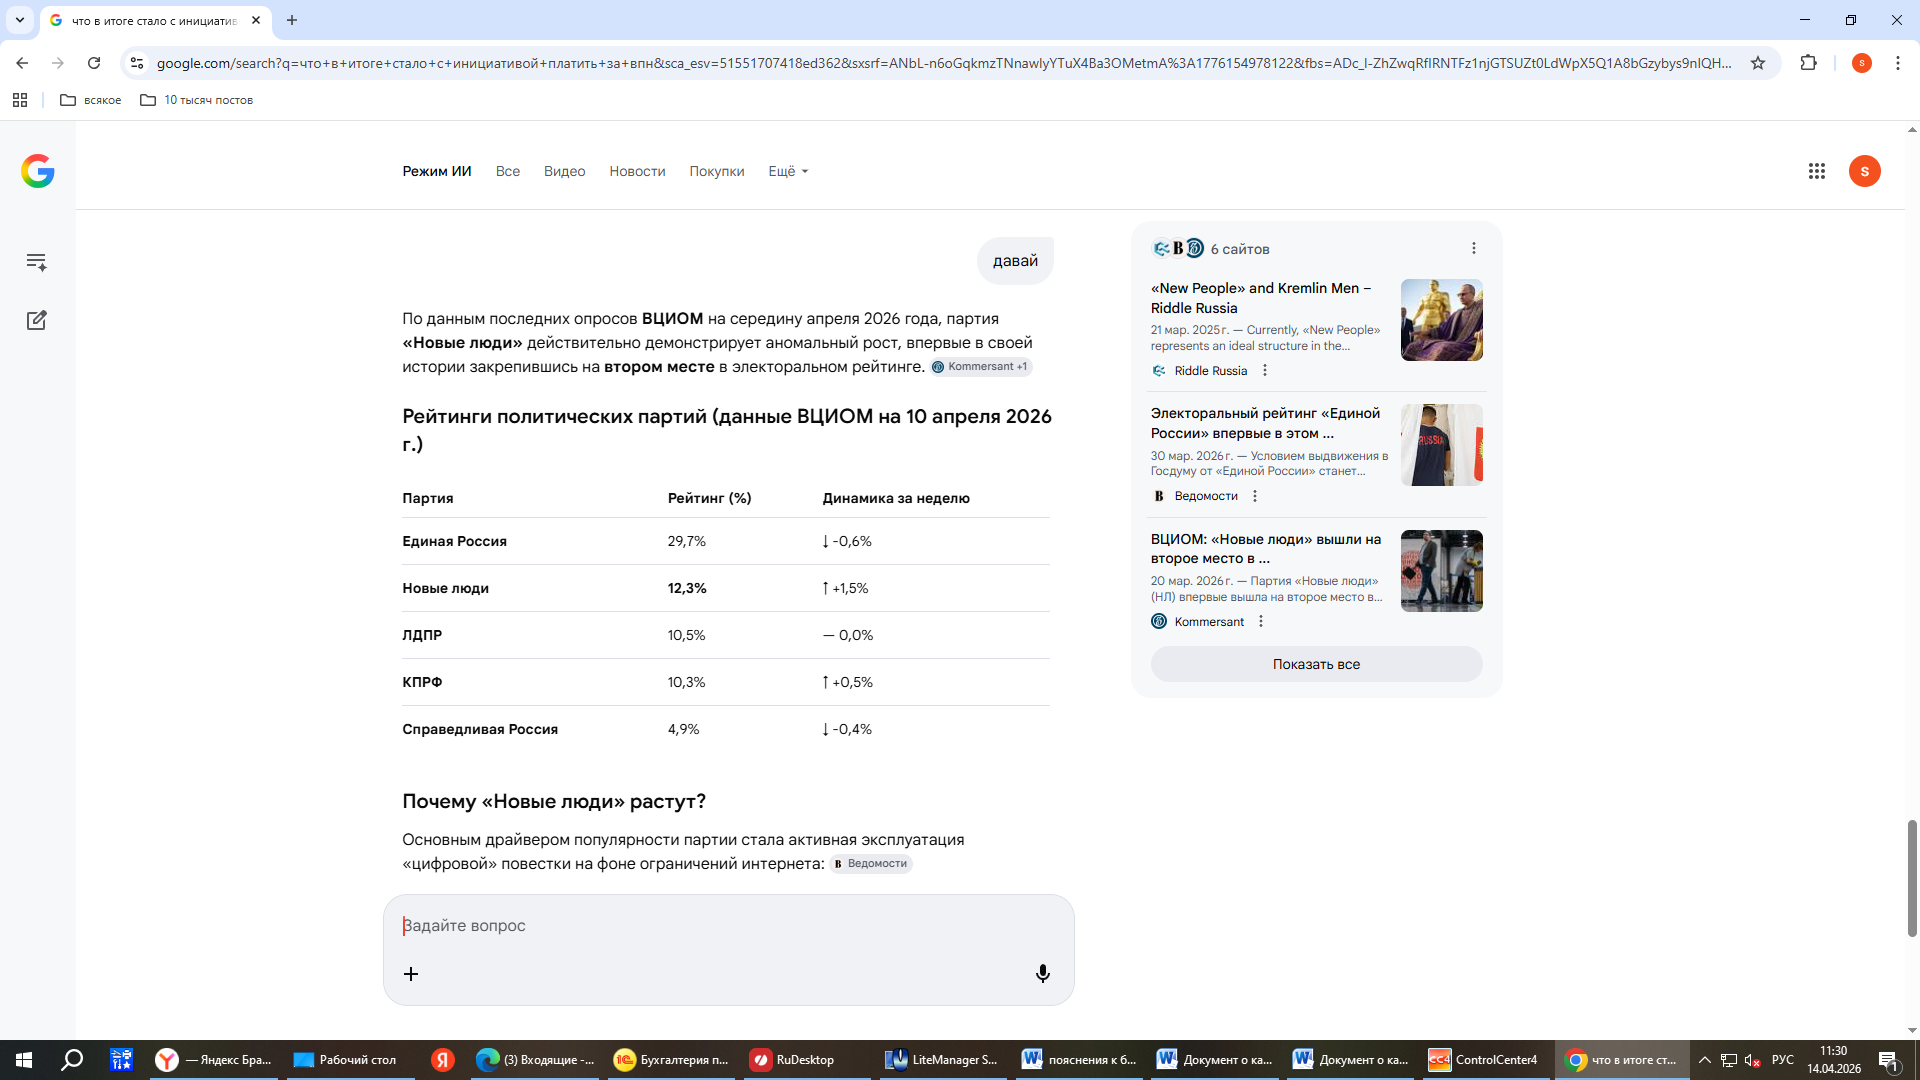Open the three-dot menu beside 6 сайтов
The width and height of the screenshot is (1920, 1080).
(1473, 248)
